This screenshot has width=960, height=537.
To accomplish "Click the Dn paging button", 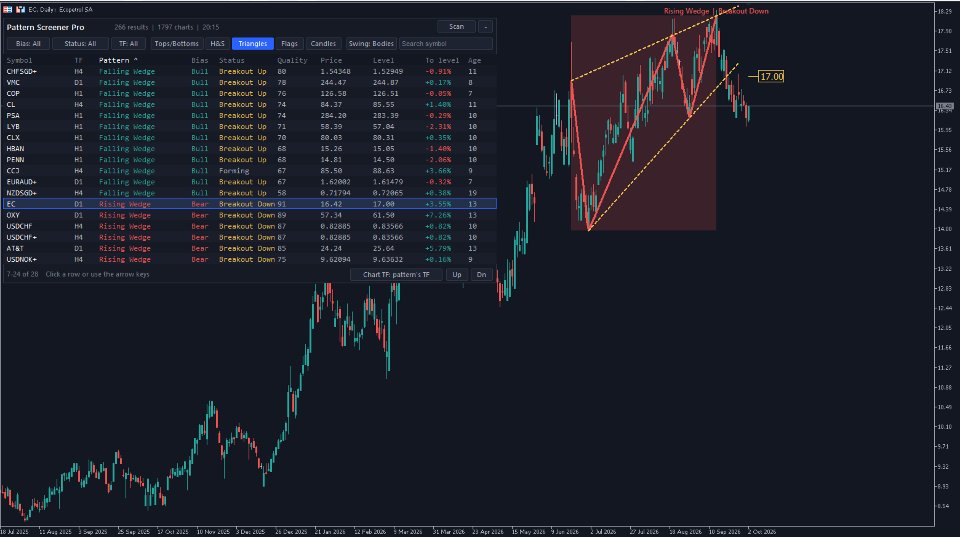I will tap(481, 274).
